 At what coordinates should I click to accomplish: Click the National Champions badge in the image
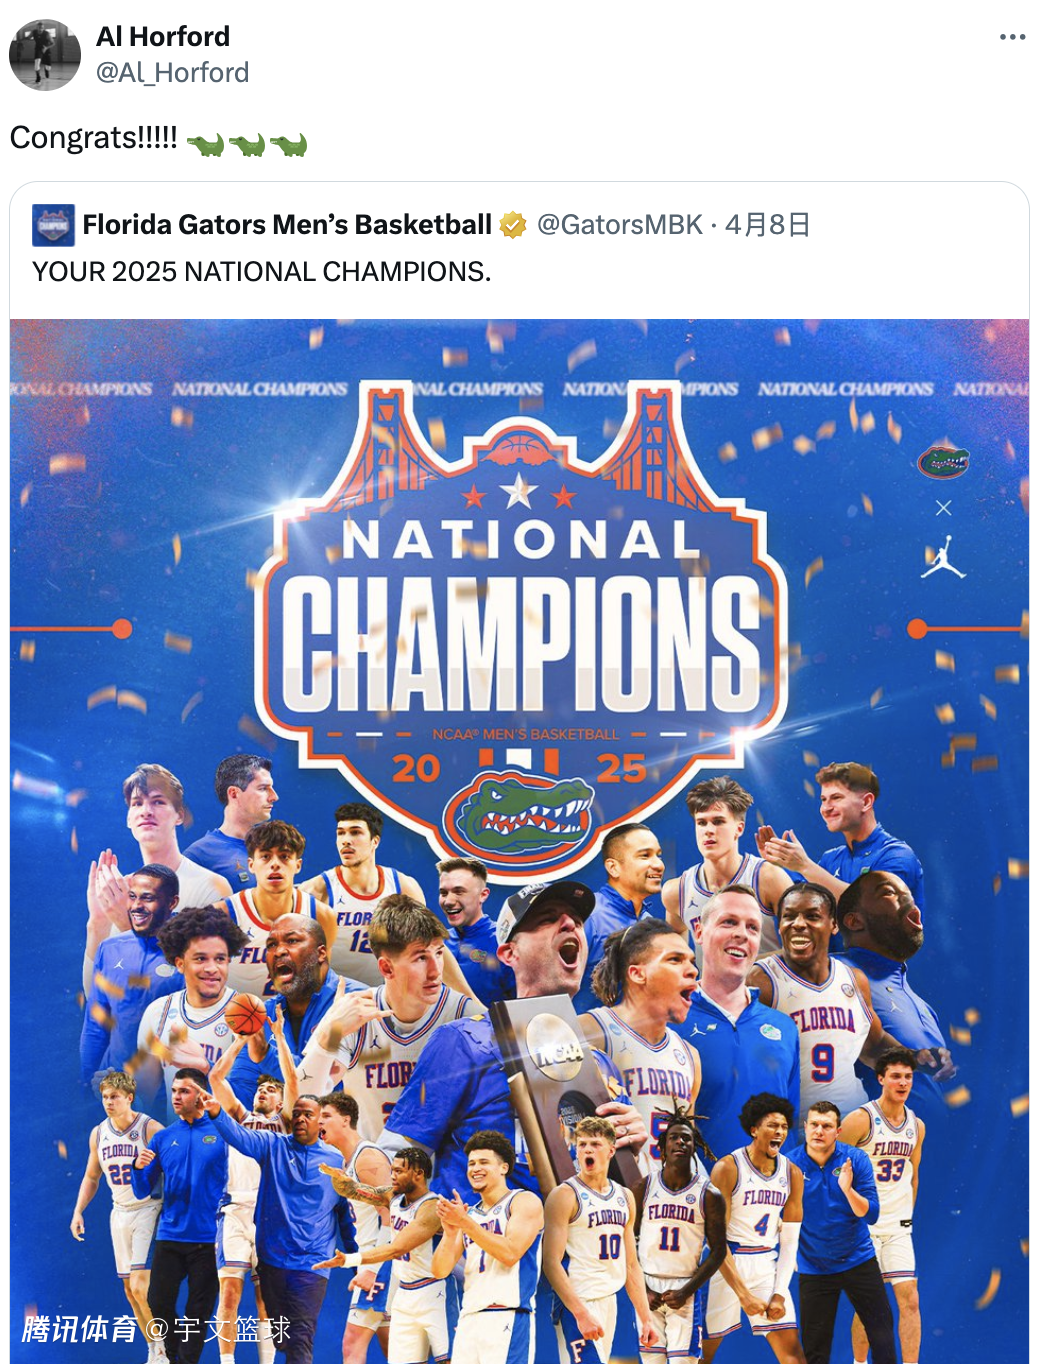[x=520, y=620]
